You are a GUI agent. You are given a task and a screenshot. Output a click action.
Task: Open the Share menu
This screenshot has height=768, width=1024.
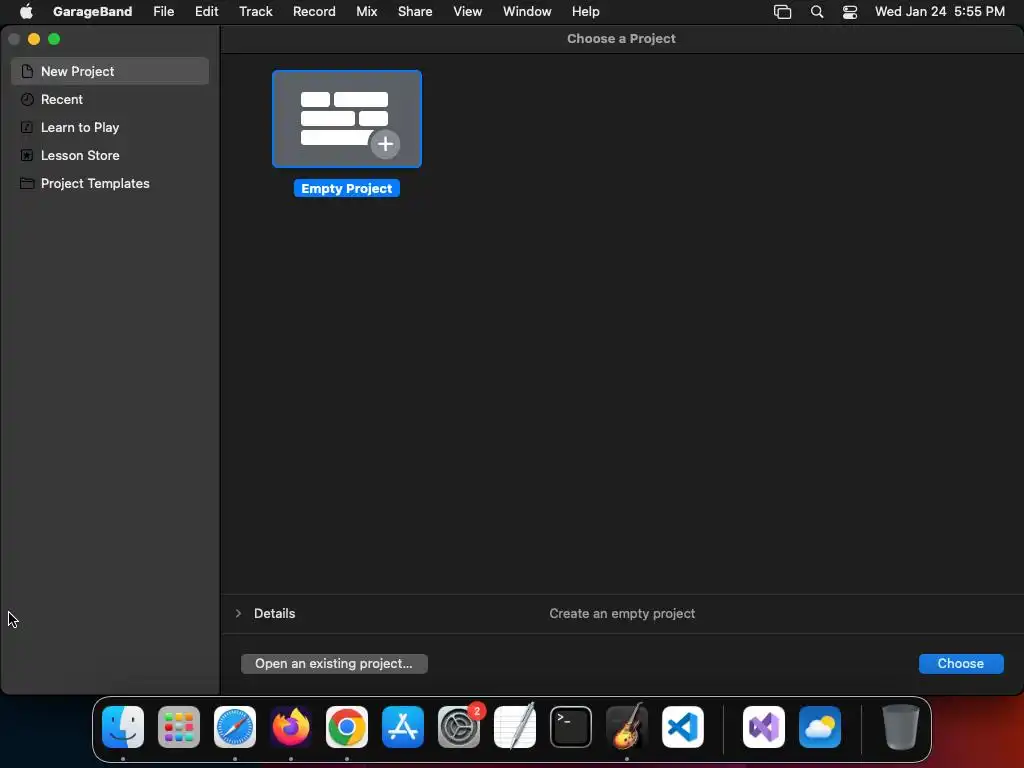[x=415, y=11]
